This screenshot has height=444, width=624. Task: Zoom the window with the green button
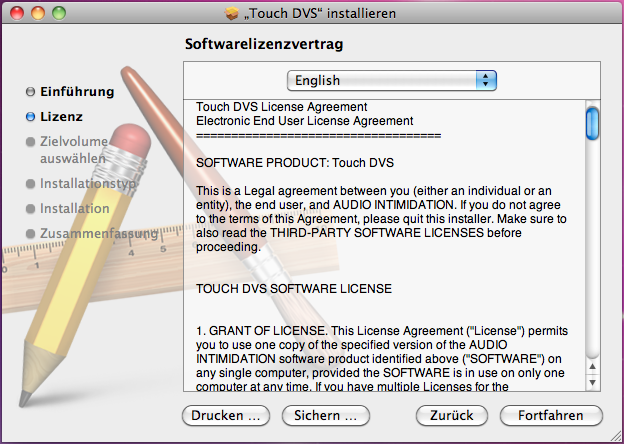(58, 14)
